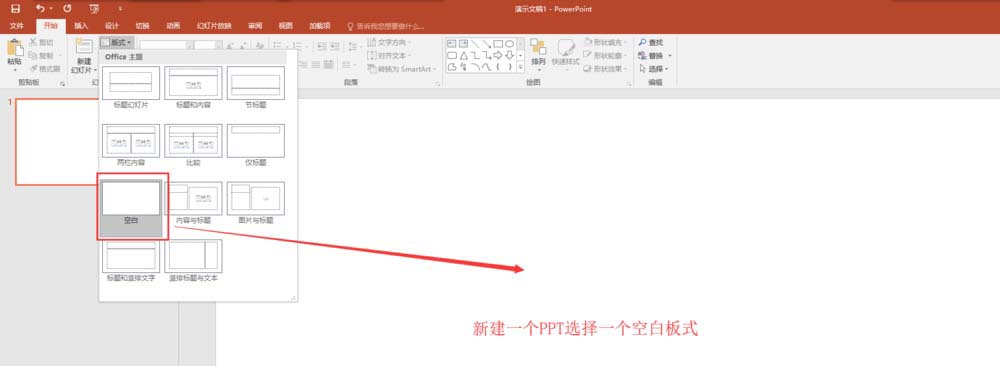Select the 标题幻灯片 (Title Slide) layout
Screen dimensions: 1000x366
(x=131, y=87)
